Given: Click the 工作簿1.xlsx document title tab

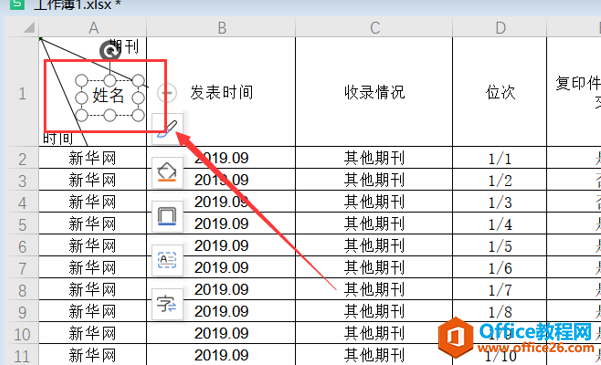Looking at the screenshot, I should coord(77,5).
